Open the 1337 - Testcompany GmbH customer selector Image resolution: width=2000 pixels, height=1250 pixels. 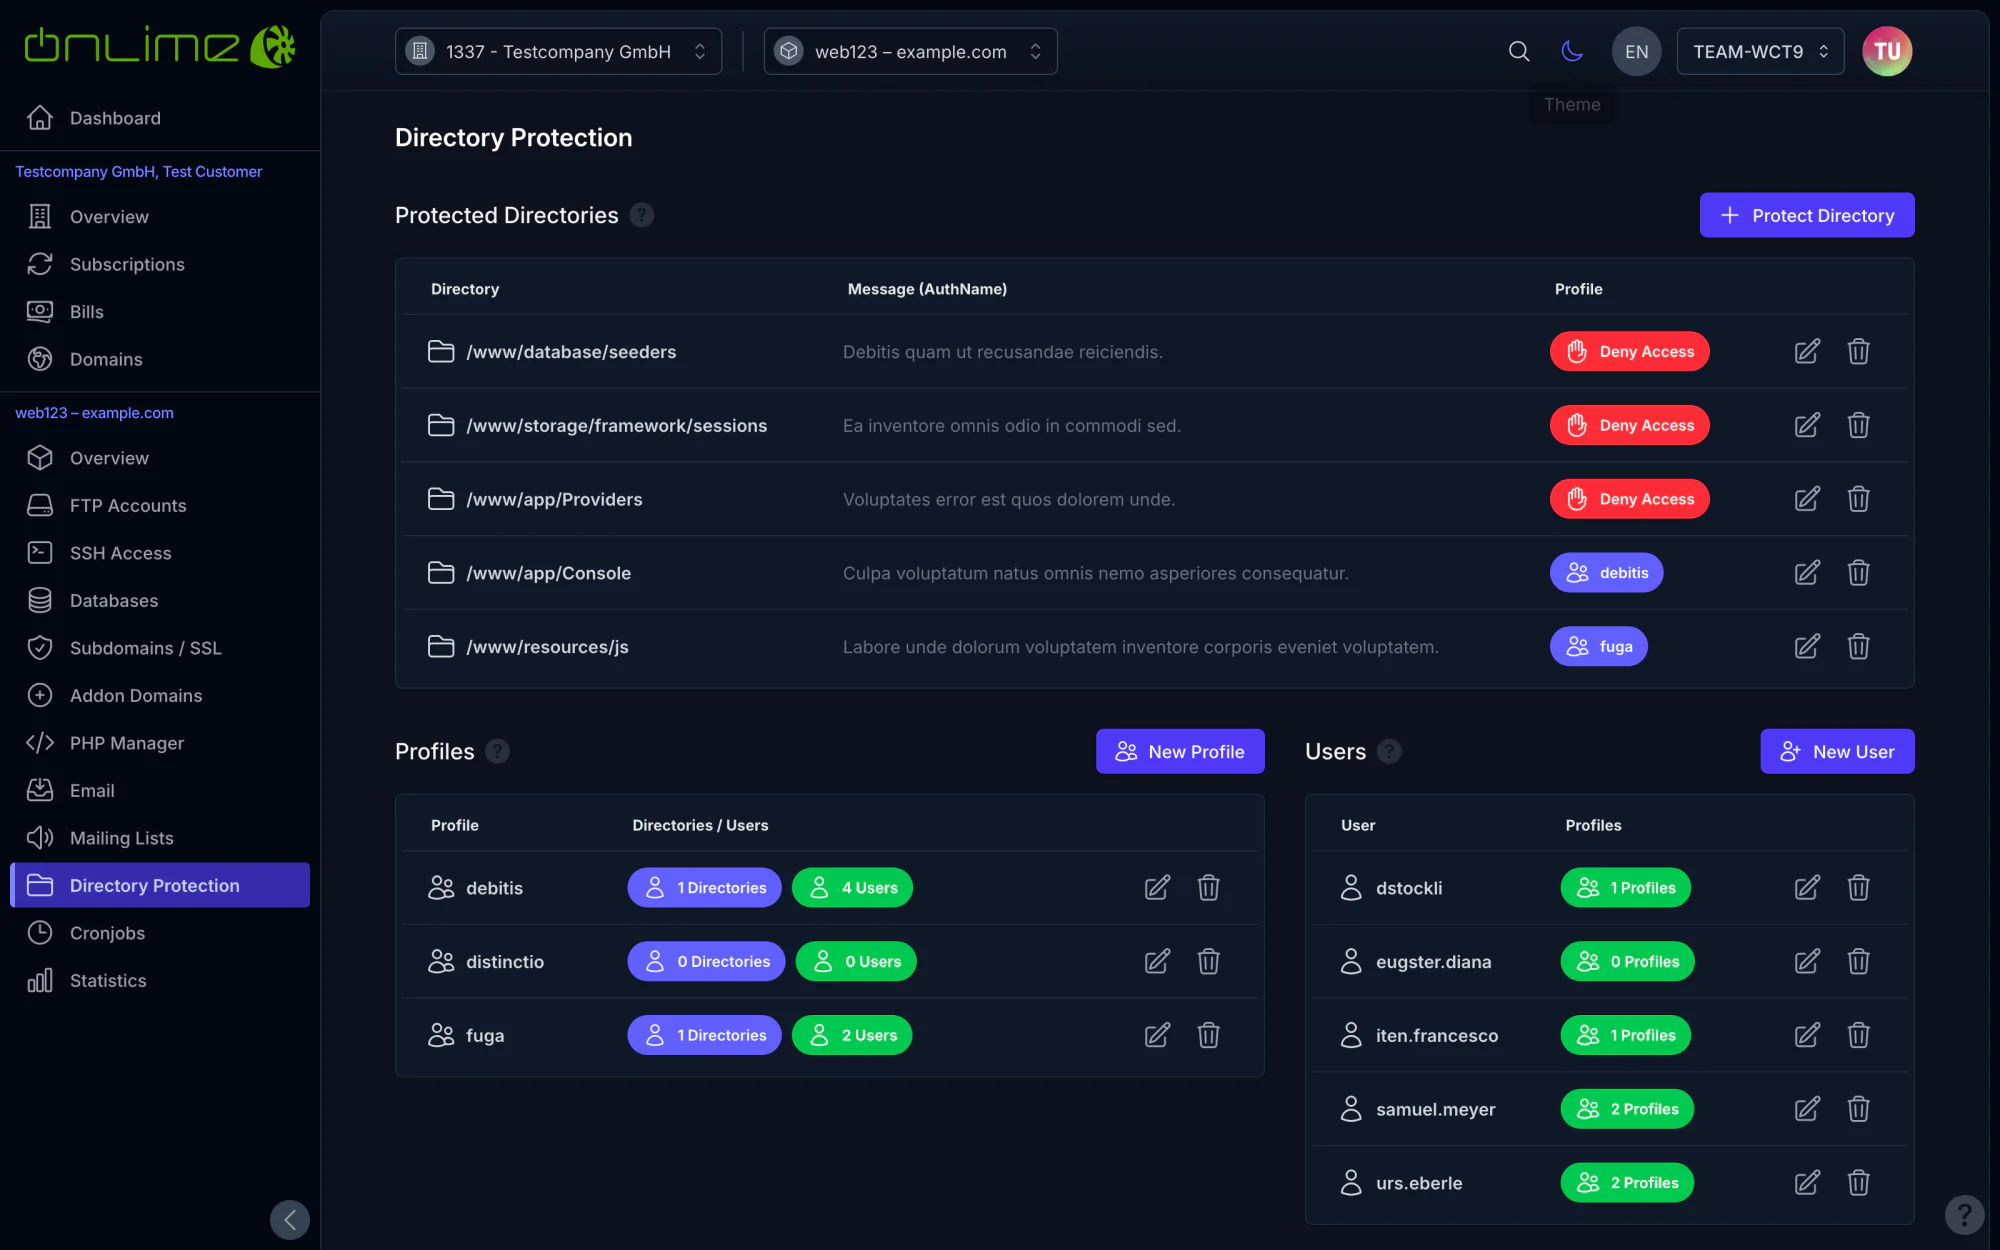[558, 51]
